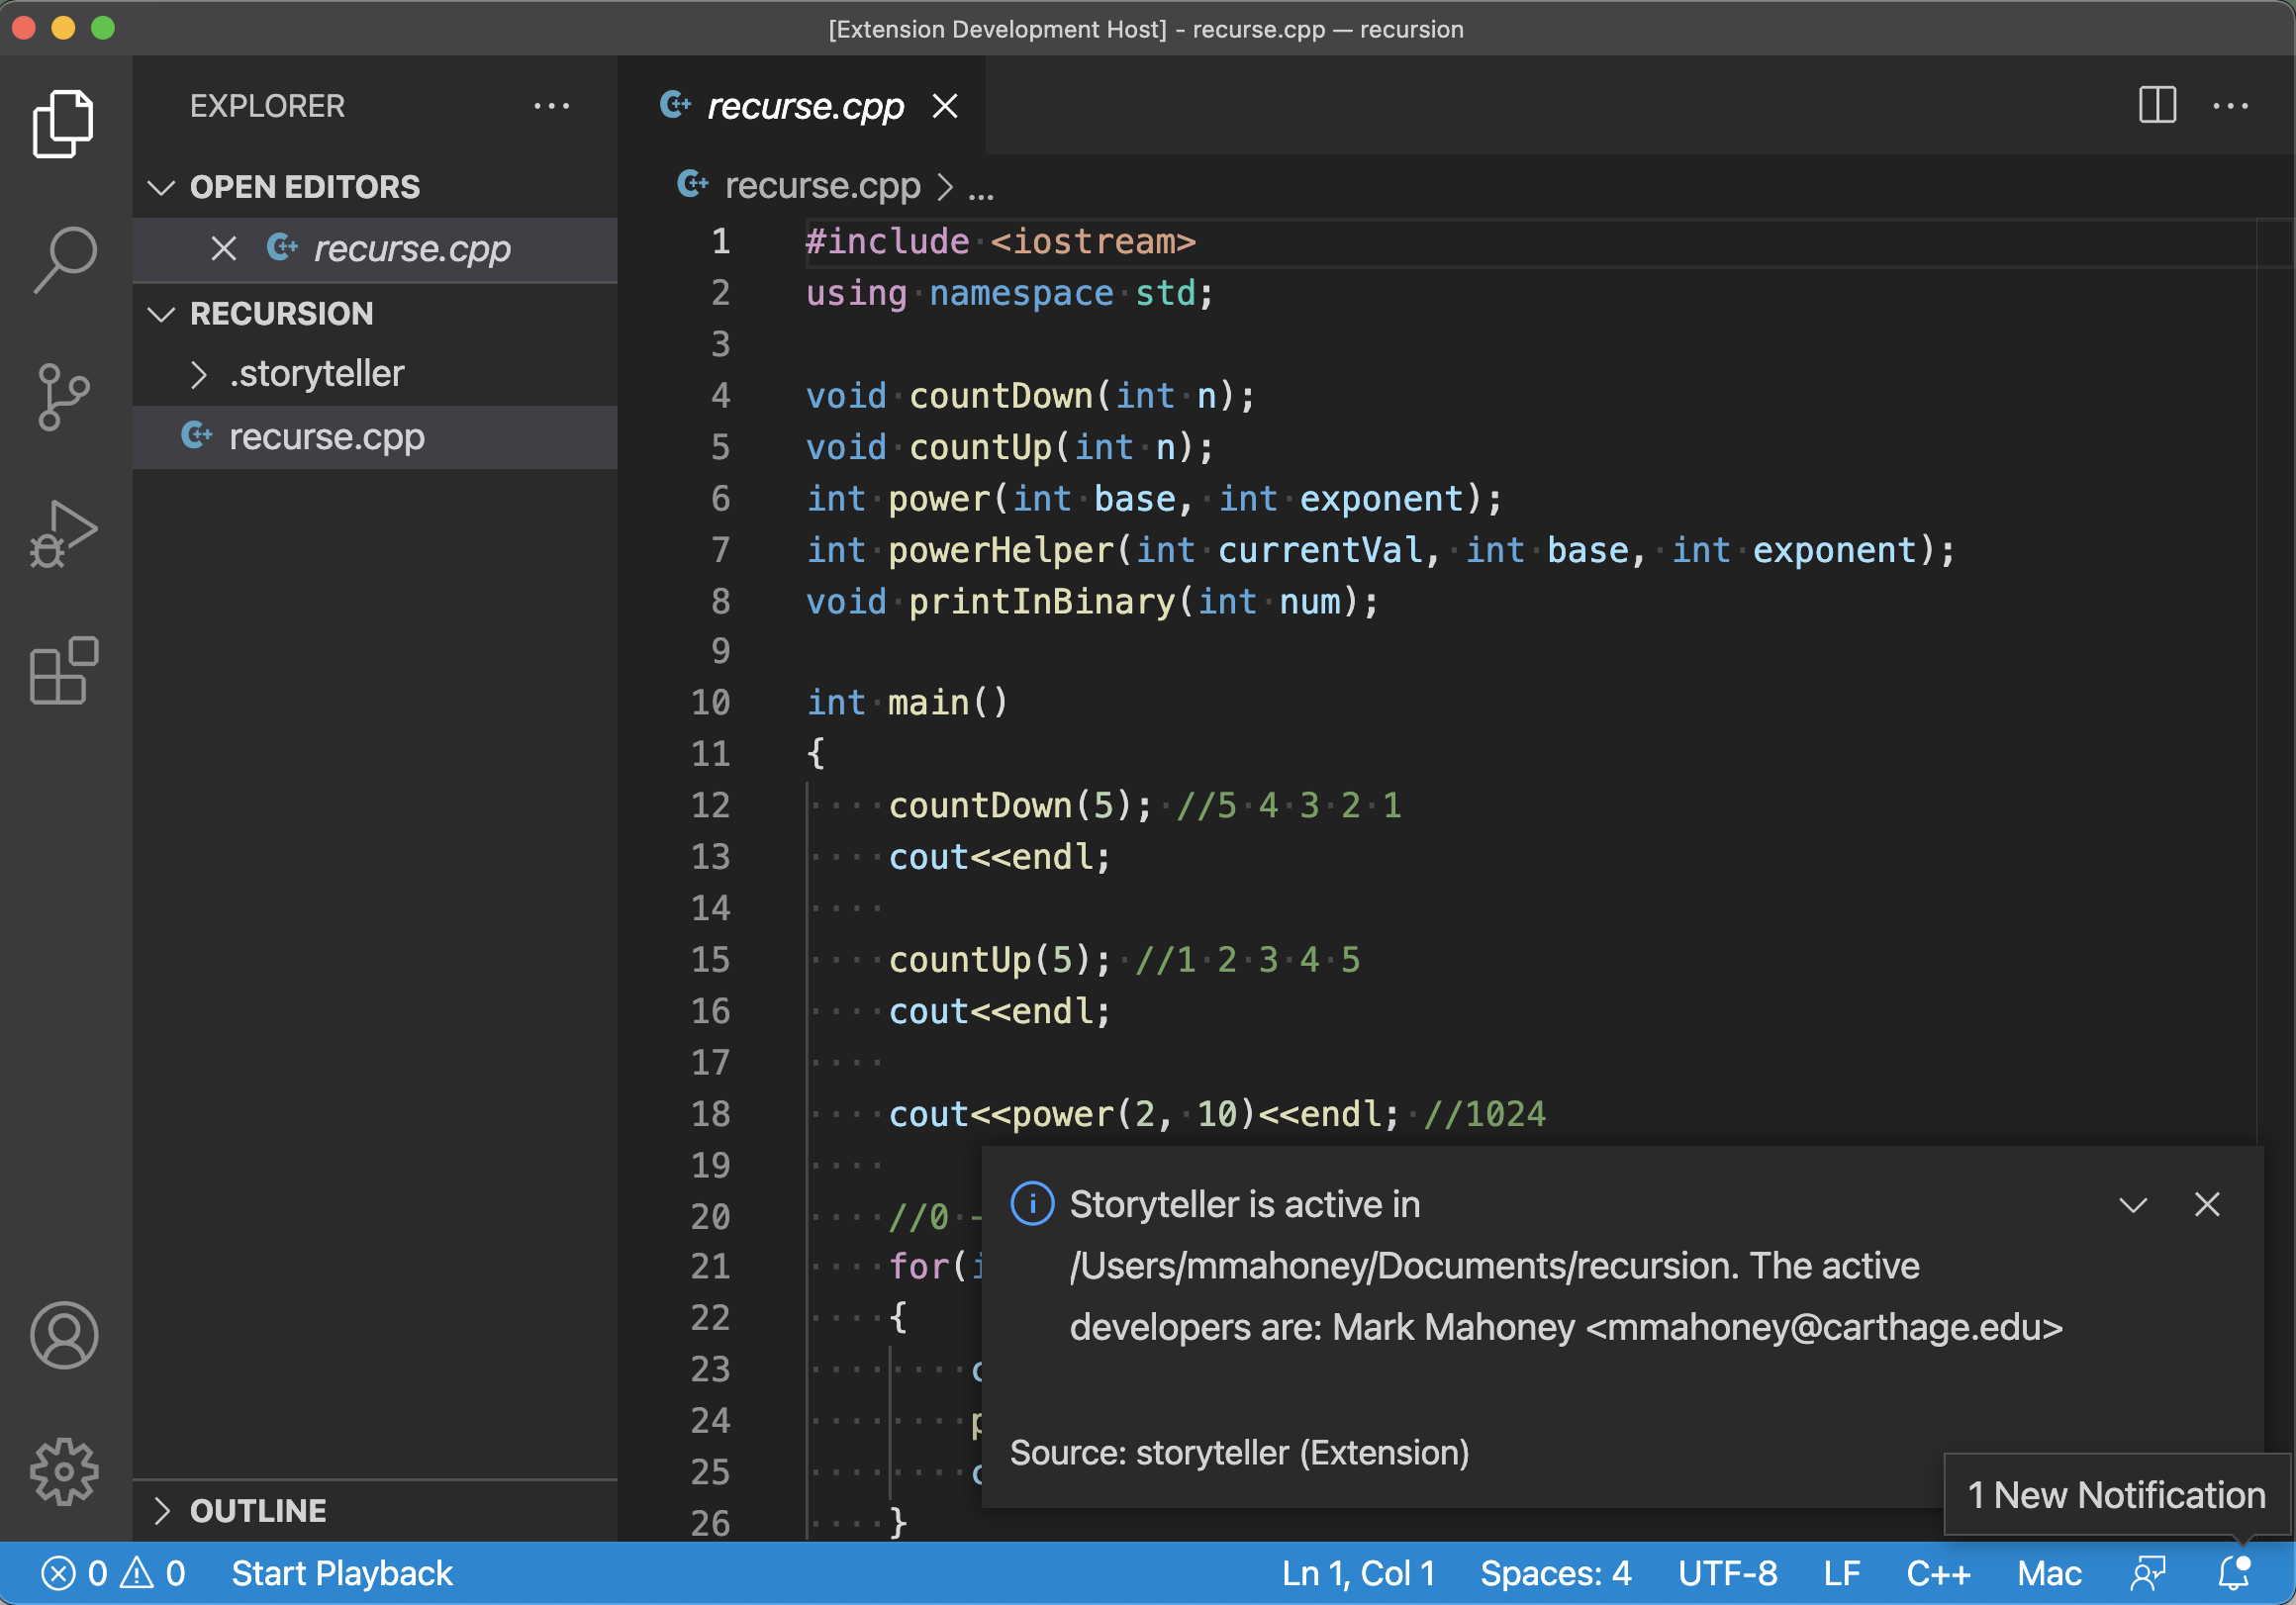The height and width of the screenshot is (1605, 2296).
Task: Dismiss the Storyteller notification
Action: pyautogui.click(x=2206, y=1204)
